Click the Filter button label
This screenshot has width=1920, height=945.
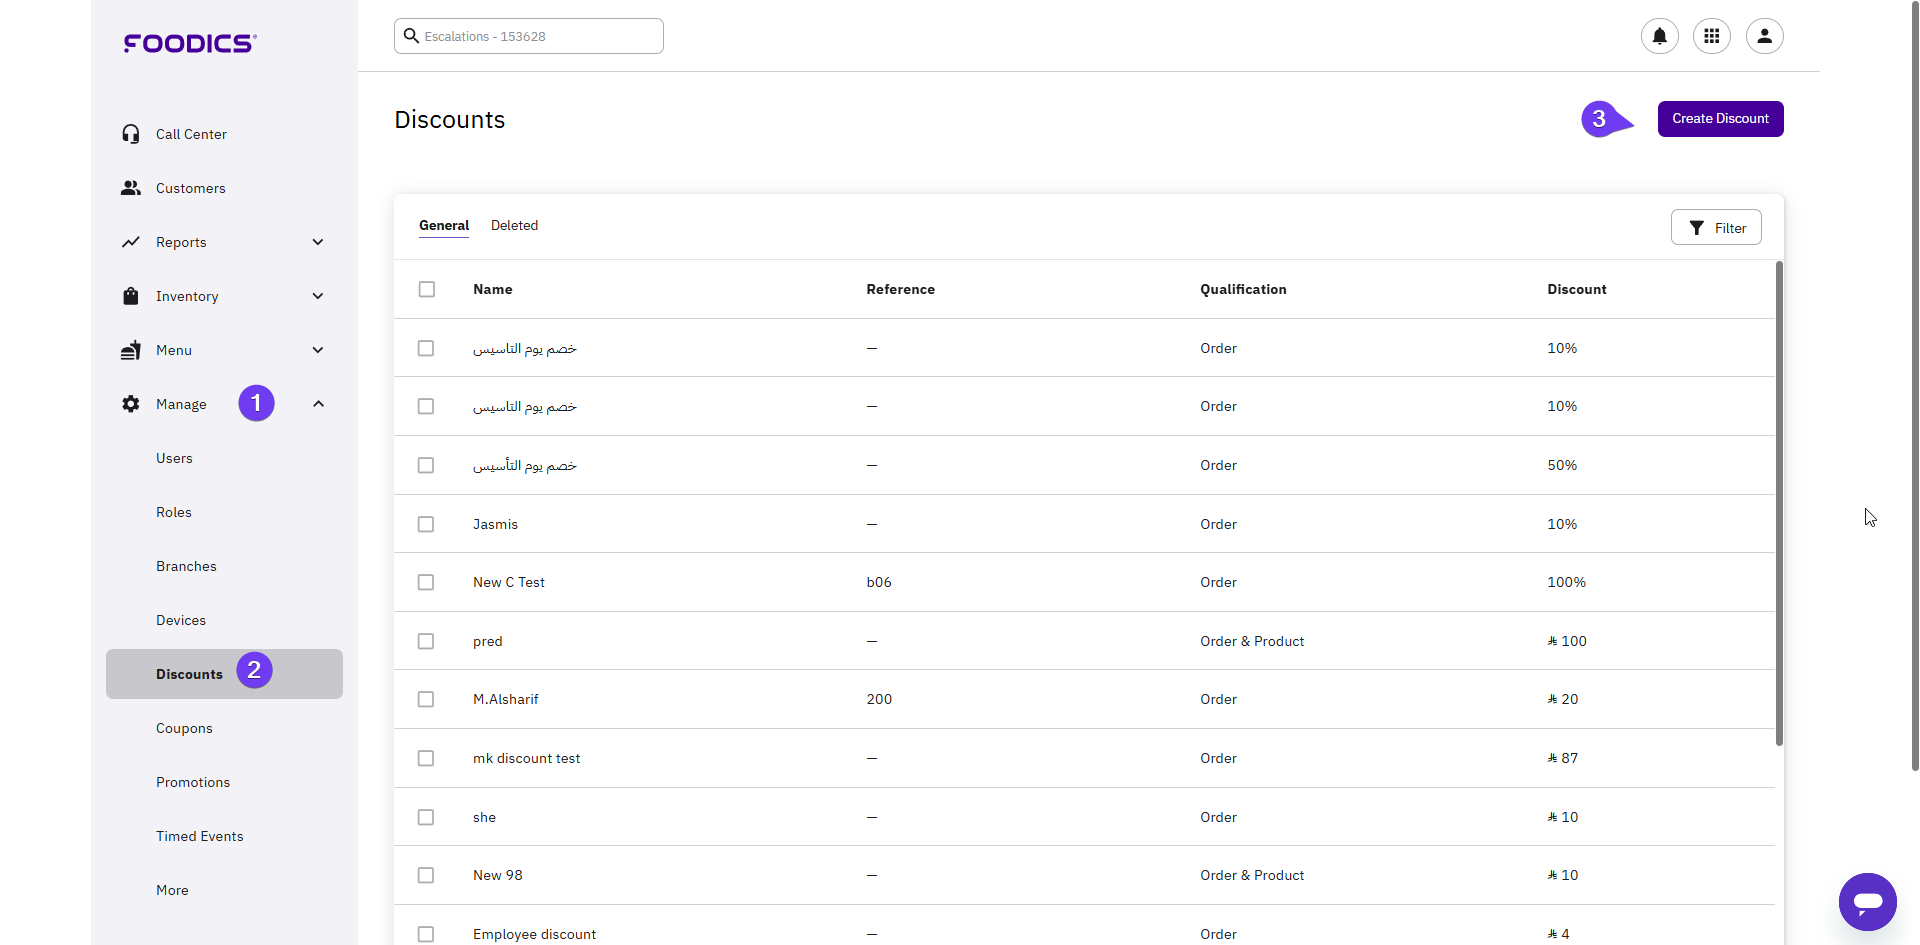click(x=1730, y=228)
